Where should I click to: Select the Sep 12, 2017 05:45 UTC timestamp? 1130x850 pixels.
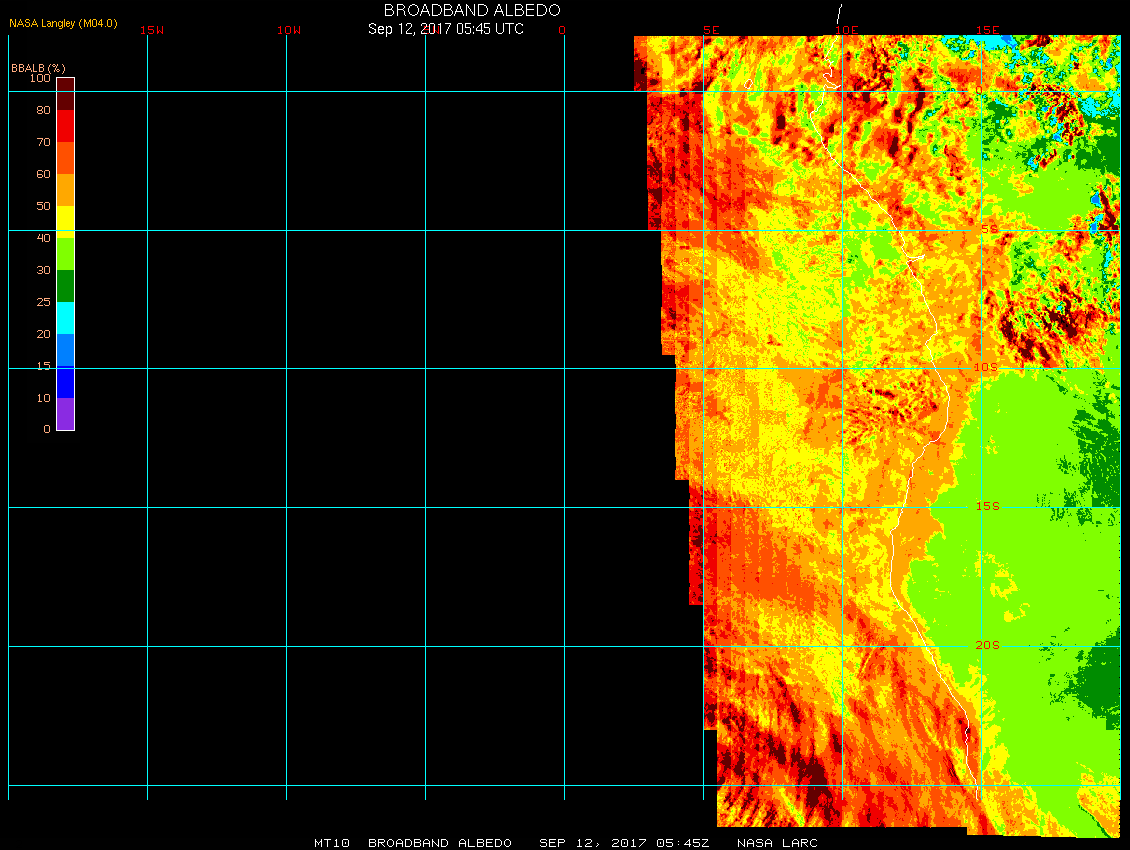[446, 29]
